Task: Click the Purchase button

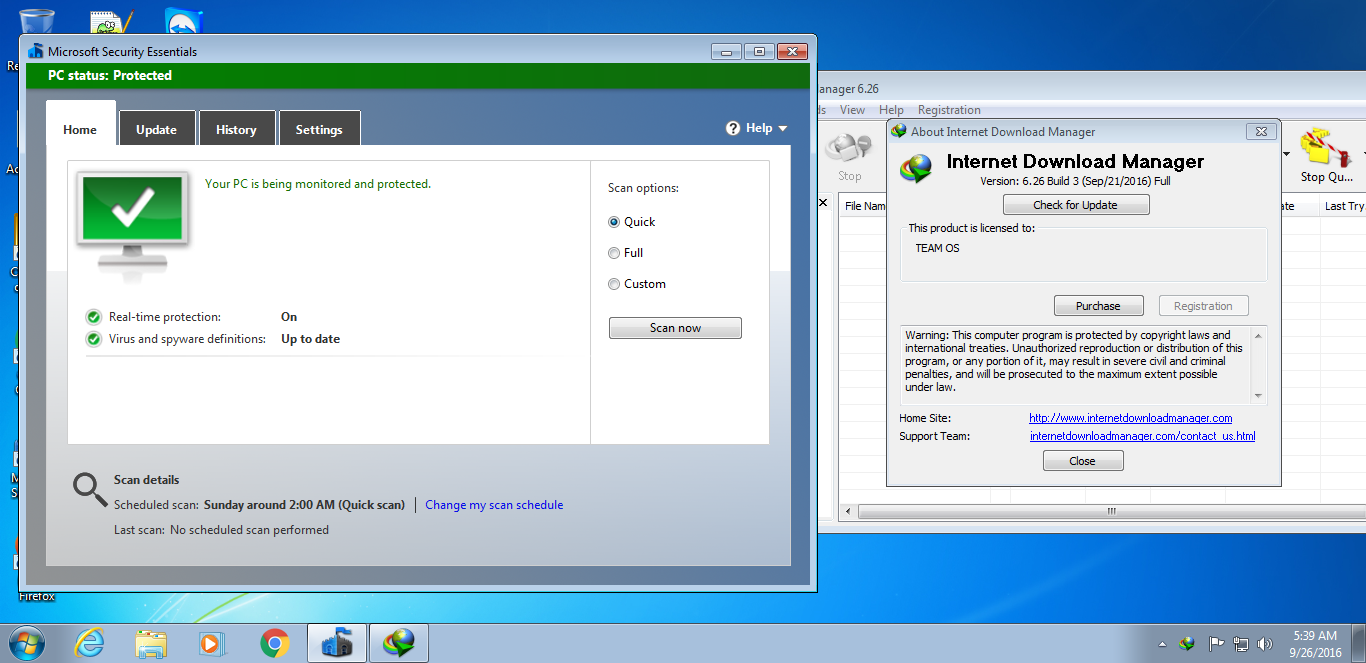Action: (1098, 306)
